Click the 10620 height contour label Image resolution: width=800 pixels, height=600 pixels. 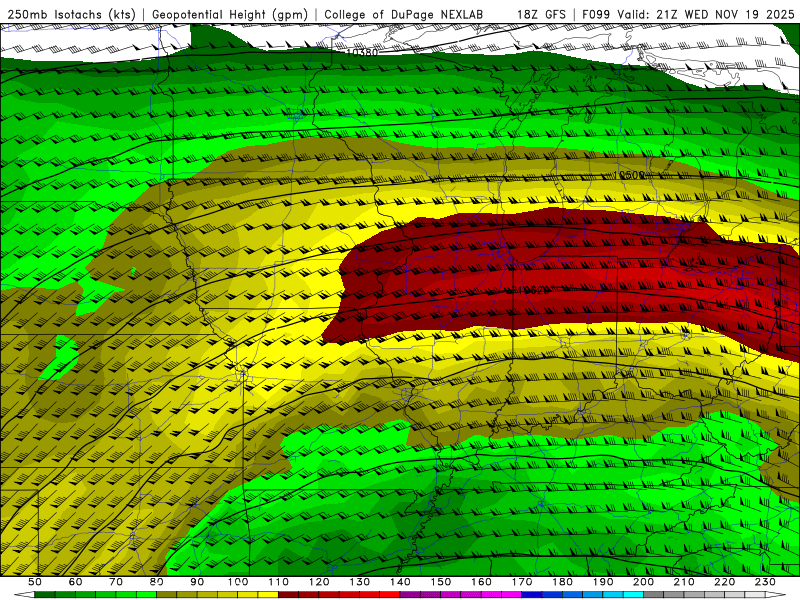click(x=533, y=290)
